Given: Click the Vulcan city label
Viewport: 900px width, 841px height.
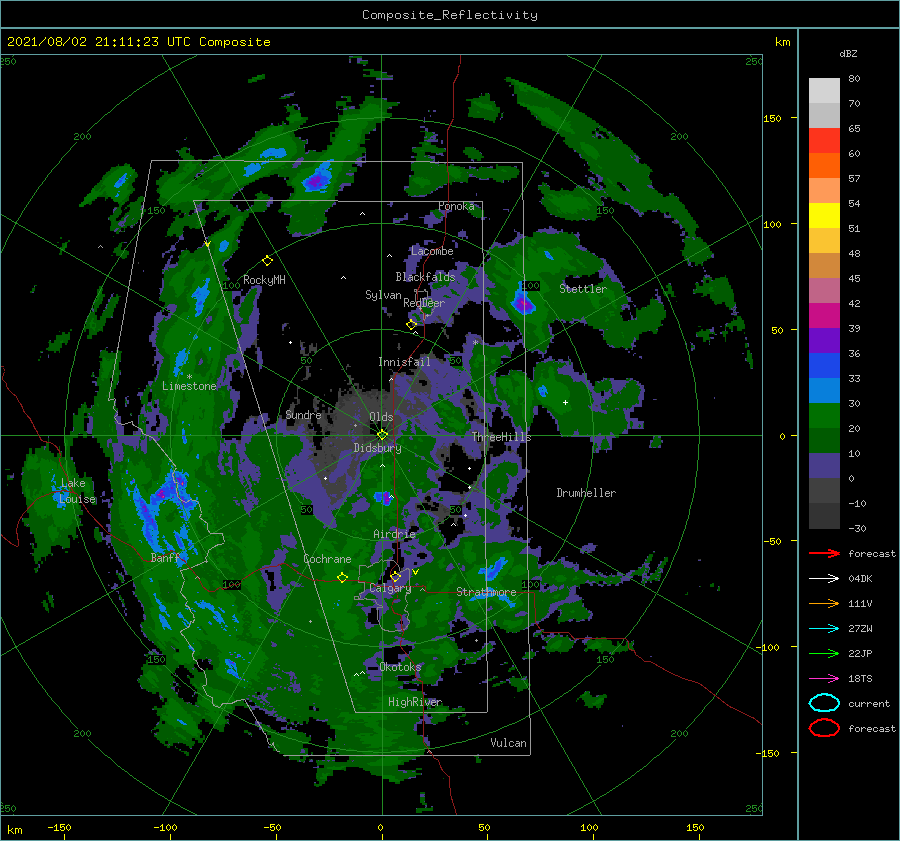Looking at the screenshot, I should point(508,743).
